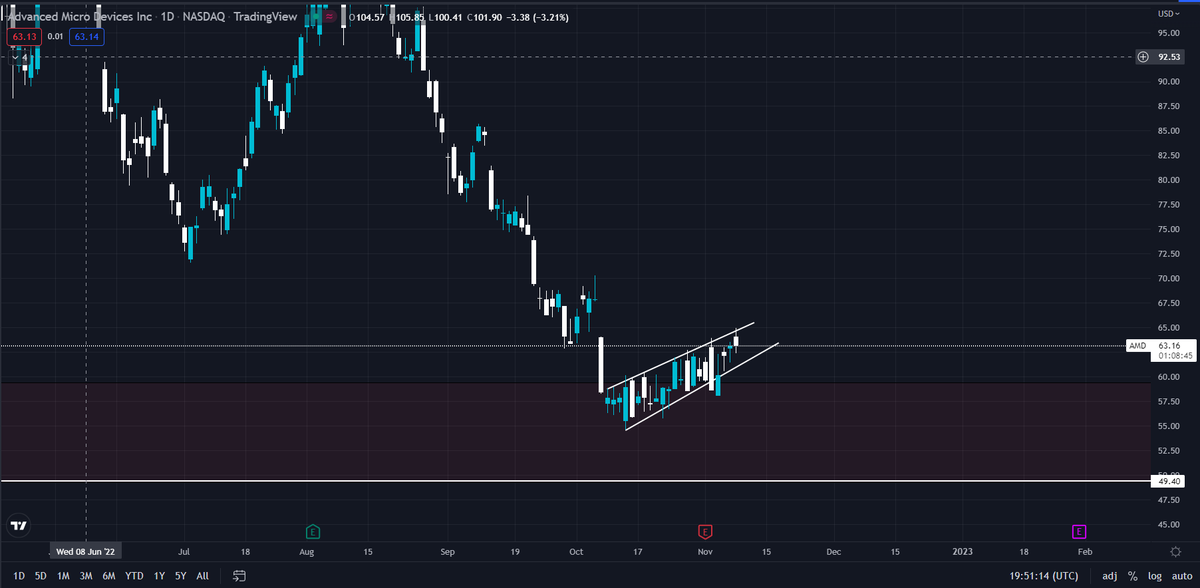Click the August green earnings marker

[x=313, y=530]
